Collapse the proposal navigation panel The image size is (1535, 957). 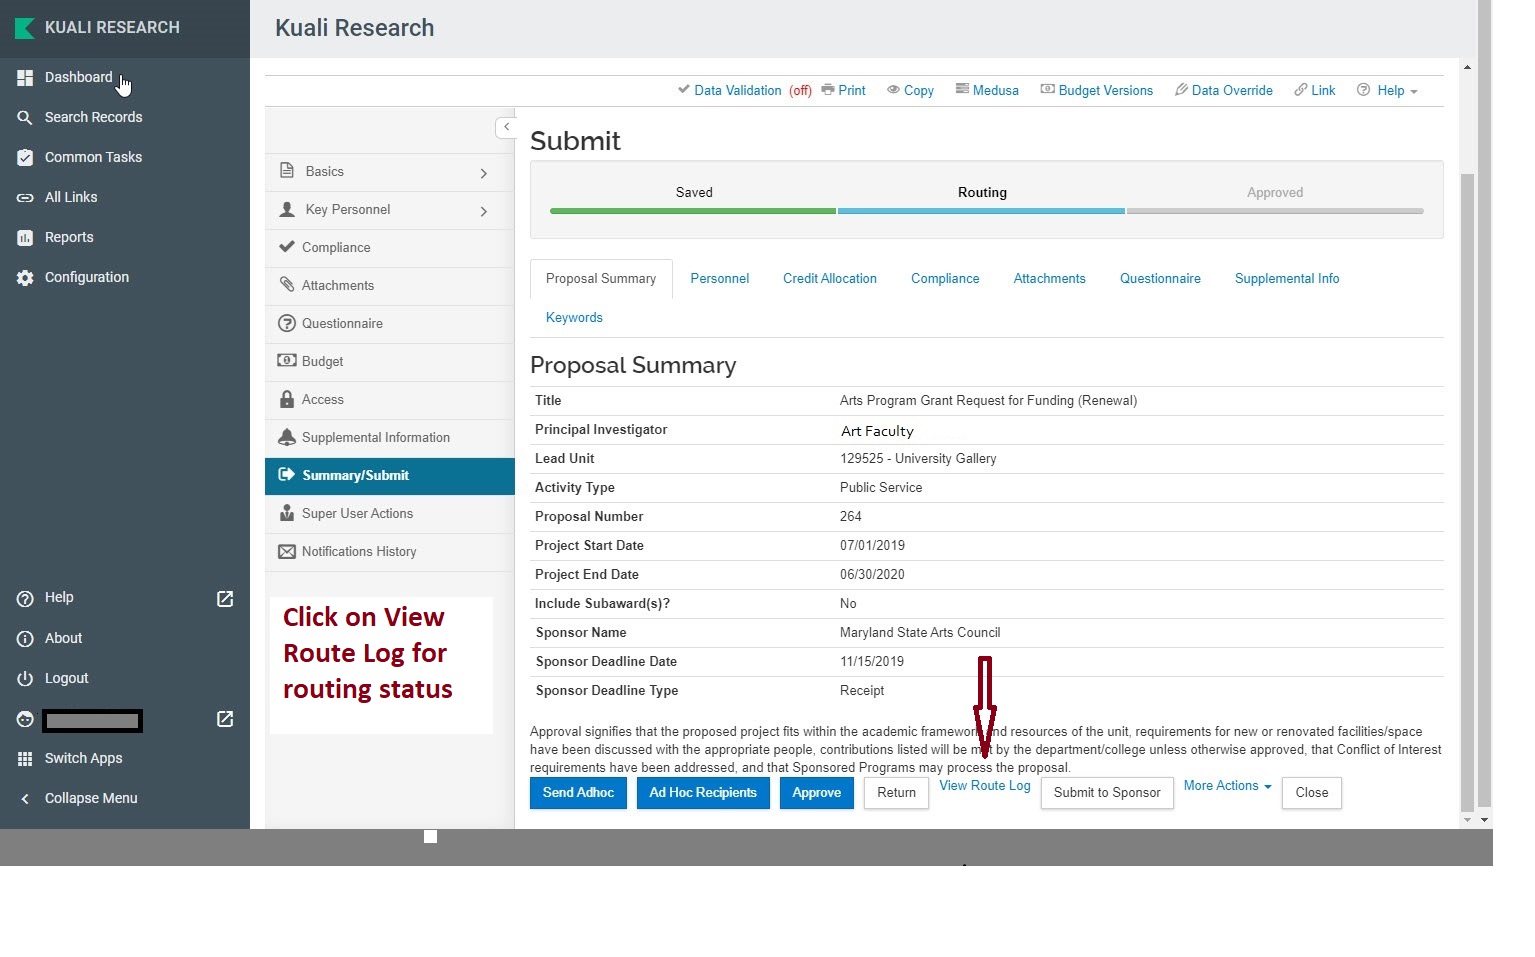point(506,127)
